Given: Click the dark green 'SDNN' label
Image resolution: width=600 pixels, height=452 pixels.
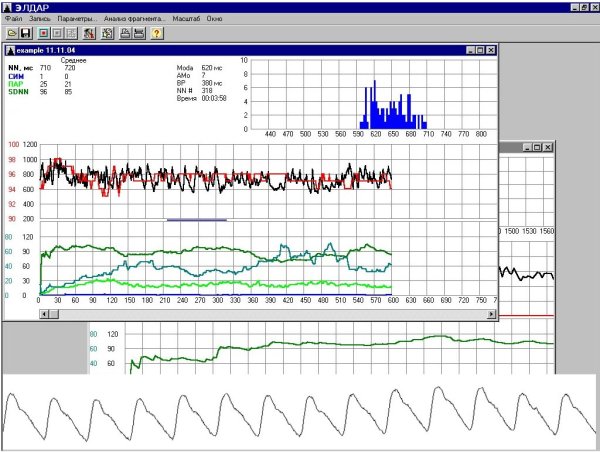Looking at the screenshot, I should pos(18,92).
